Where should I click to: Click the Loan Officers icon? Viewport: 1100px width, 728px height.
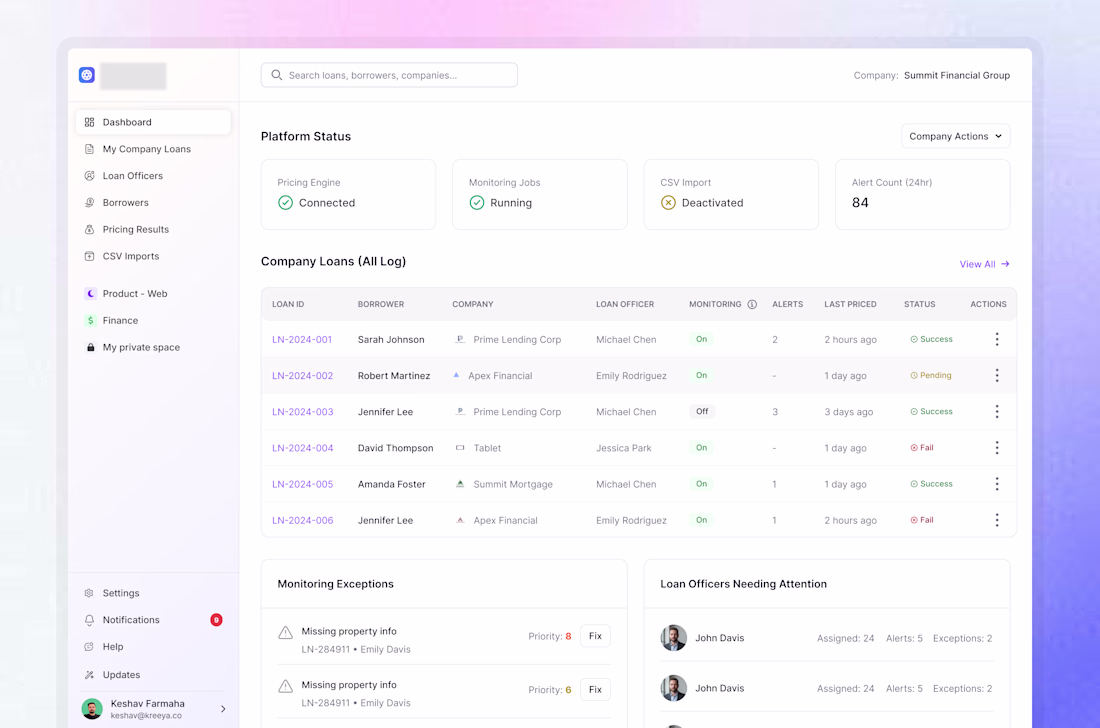tap(89, 176)
